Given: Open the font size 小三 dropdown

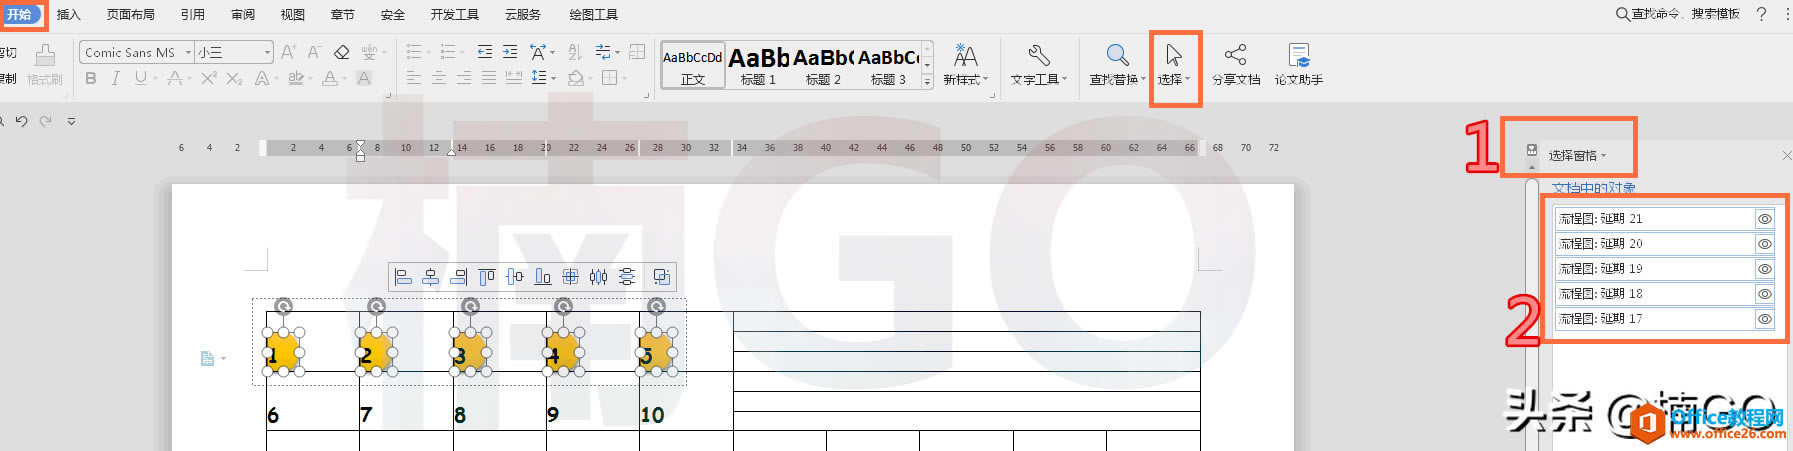Looking at the screenshot, I should point(267,52).
